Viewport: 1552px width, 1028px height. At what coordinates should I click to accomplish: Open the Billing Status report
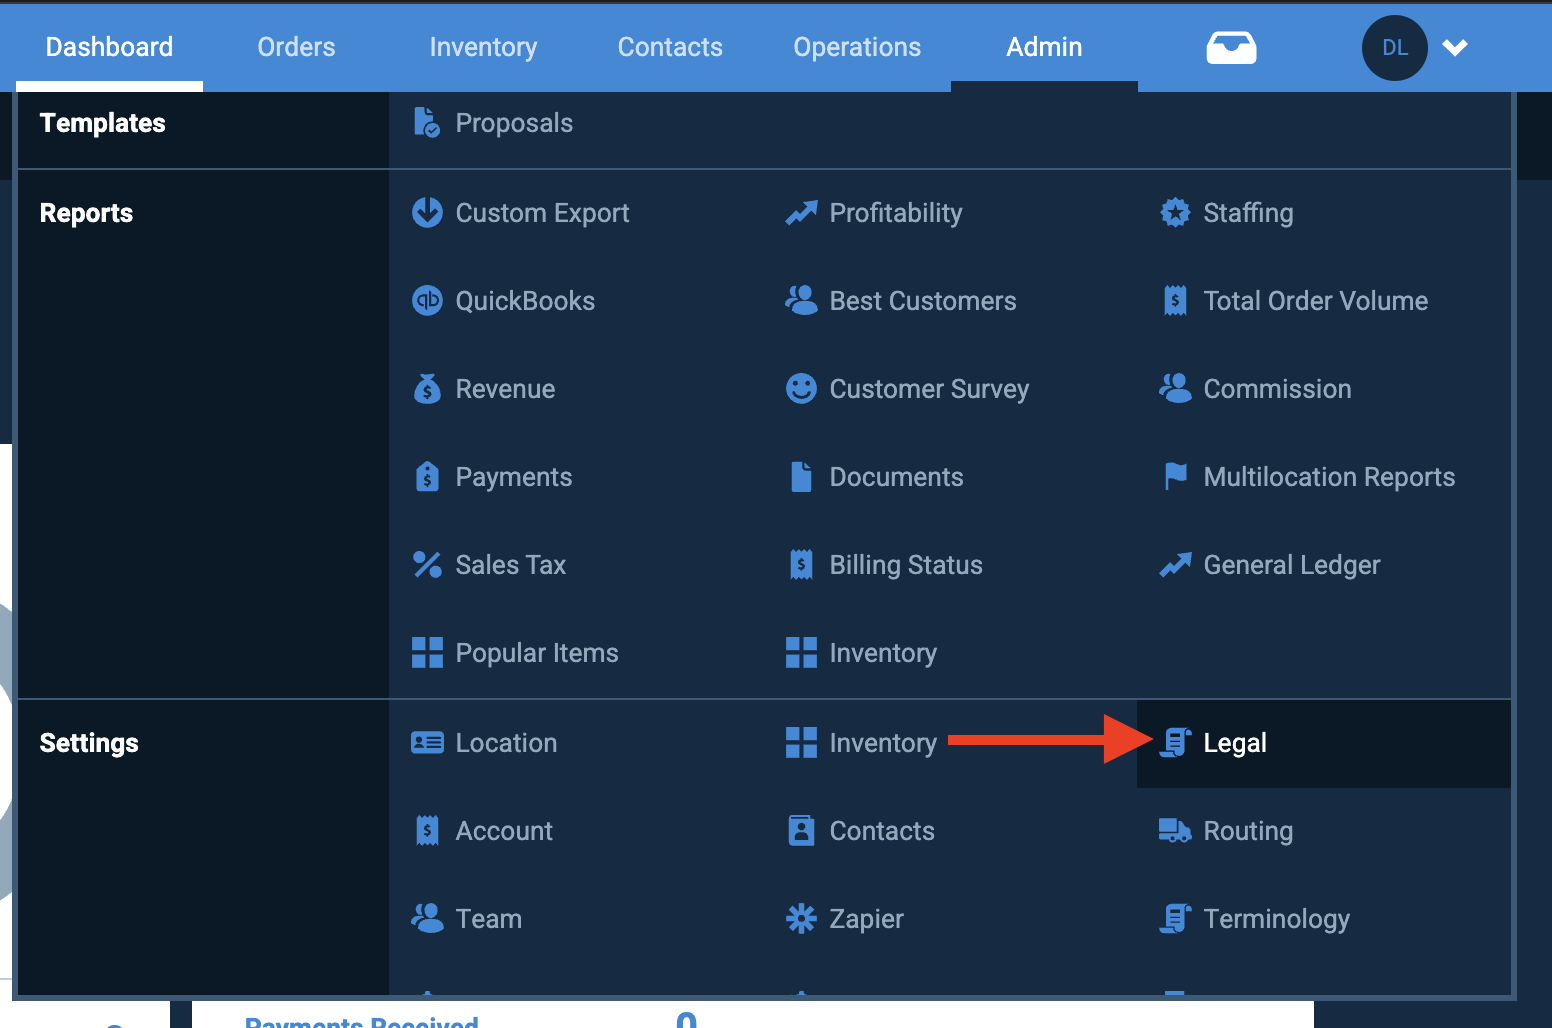click(x=906, y=565)
